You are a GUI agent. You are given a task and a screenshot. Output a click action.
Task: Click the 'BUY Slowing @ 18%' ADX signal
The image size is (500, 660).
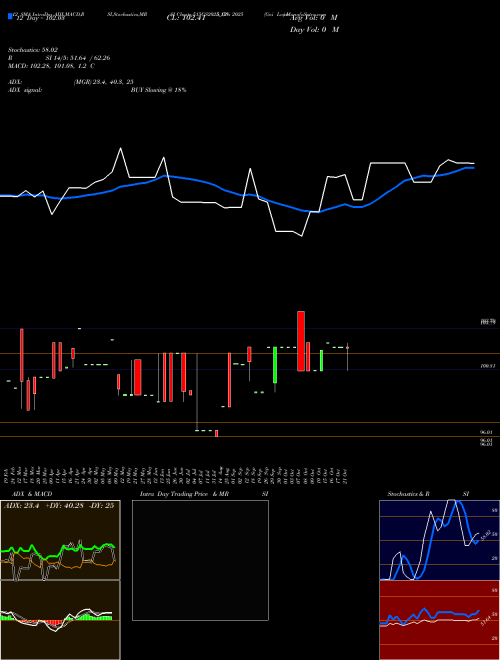(158, 90)
